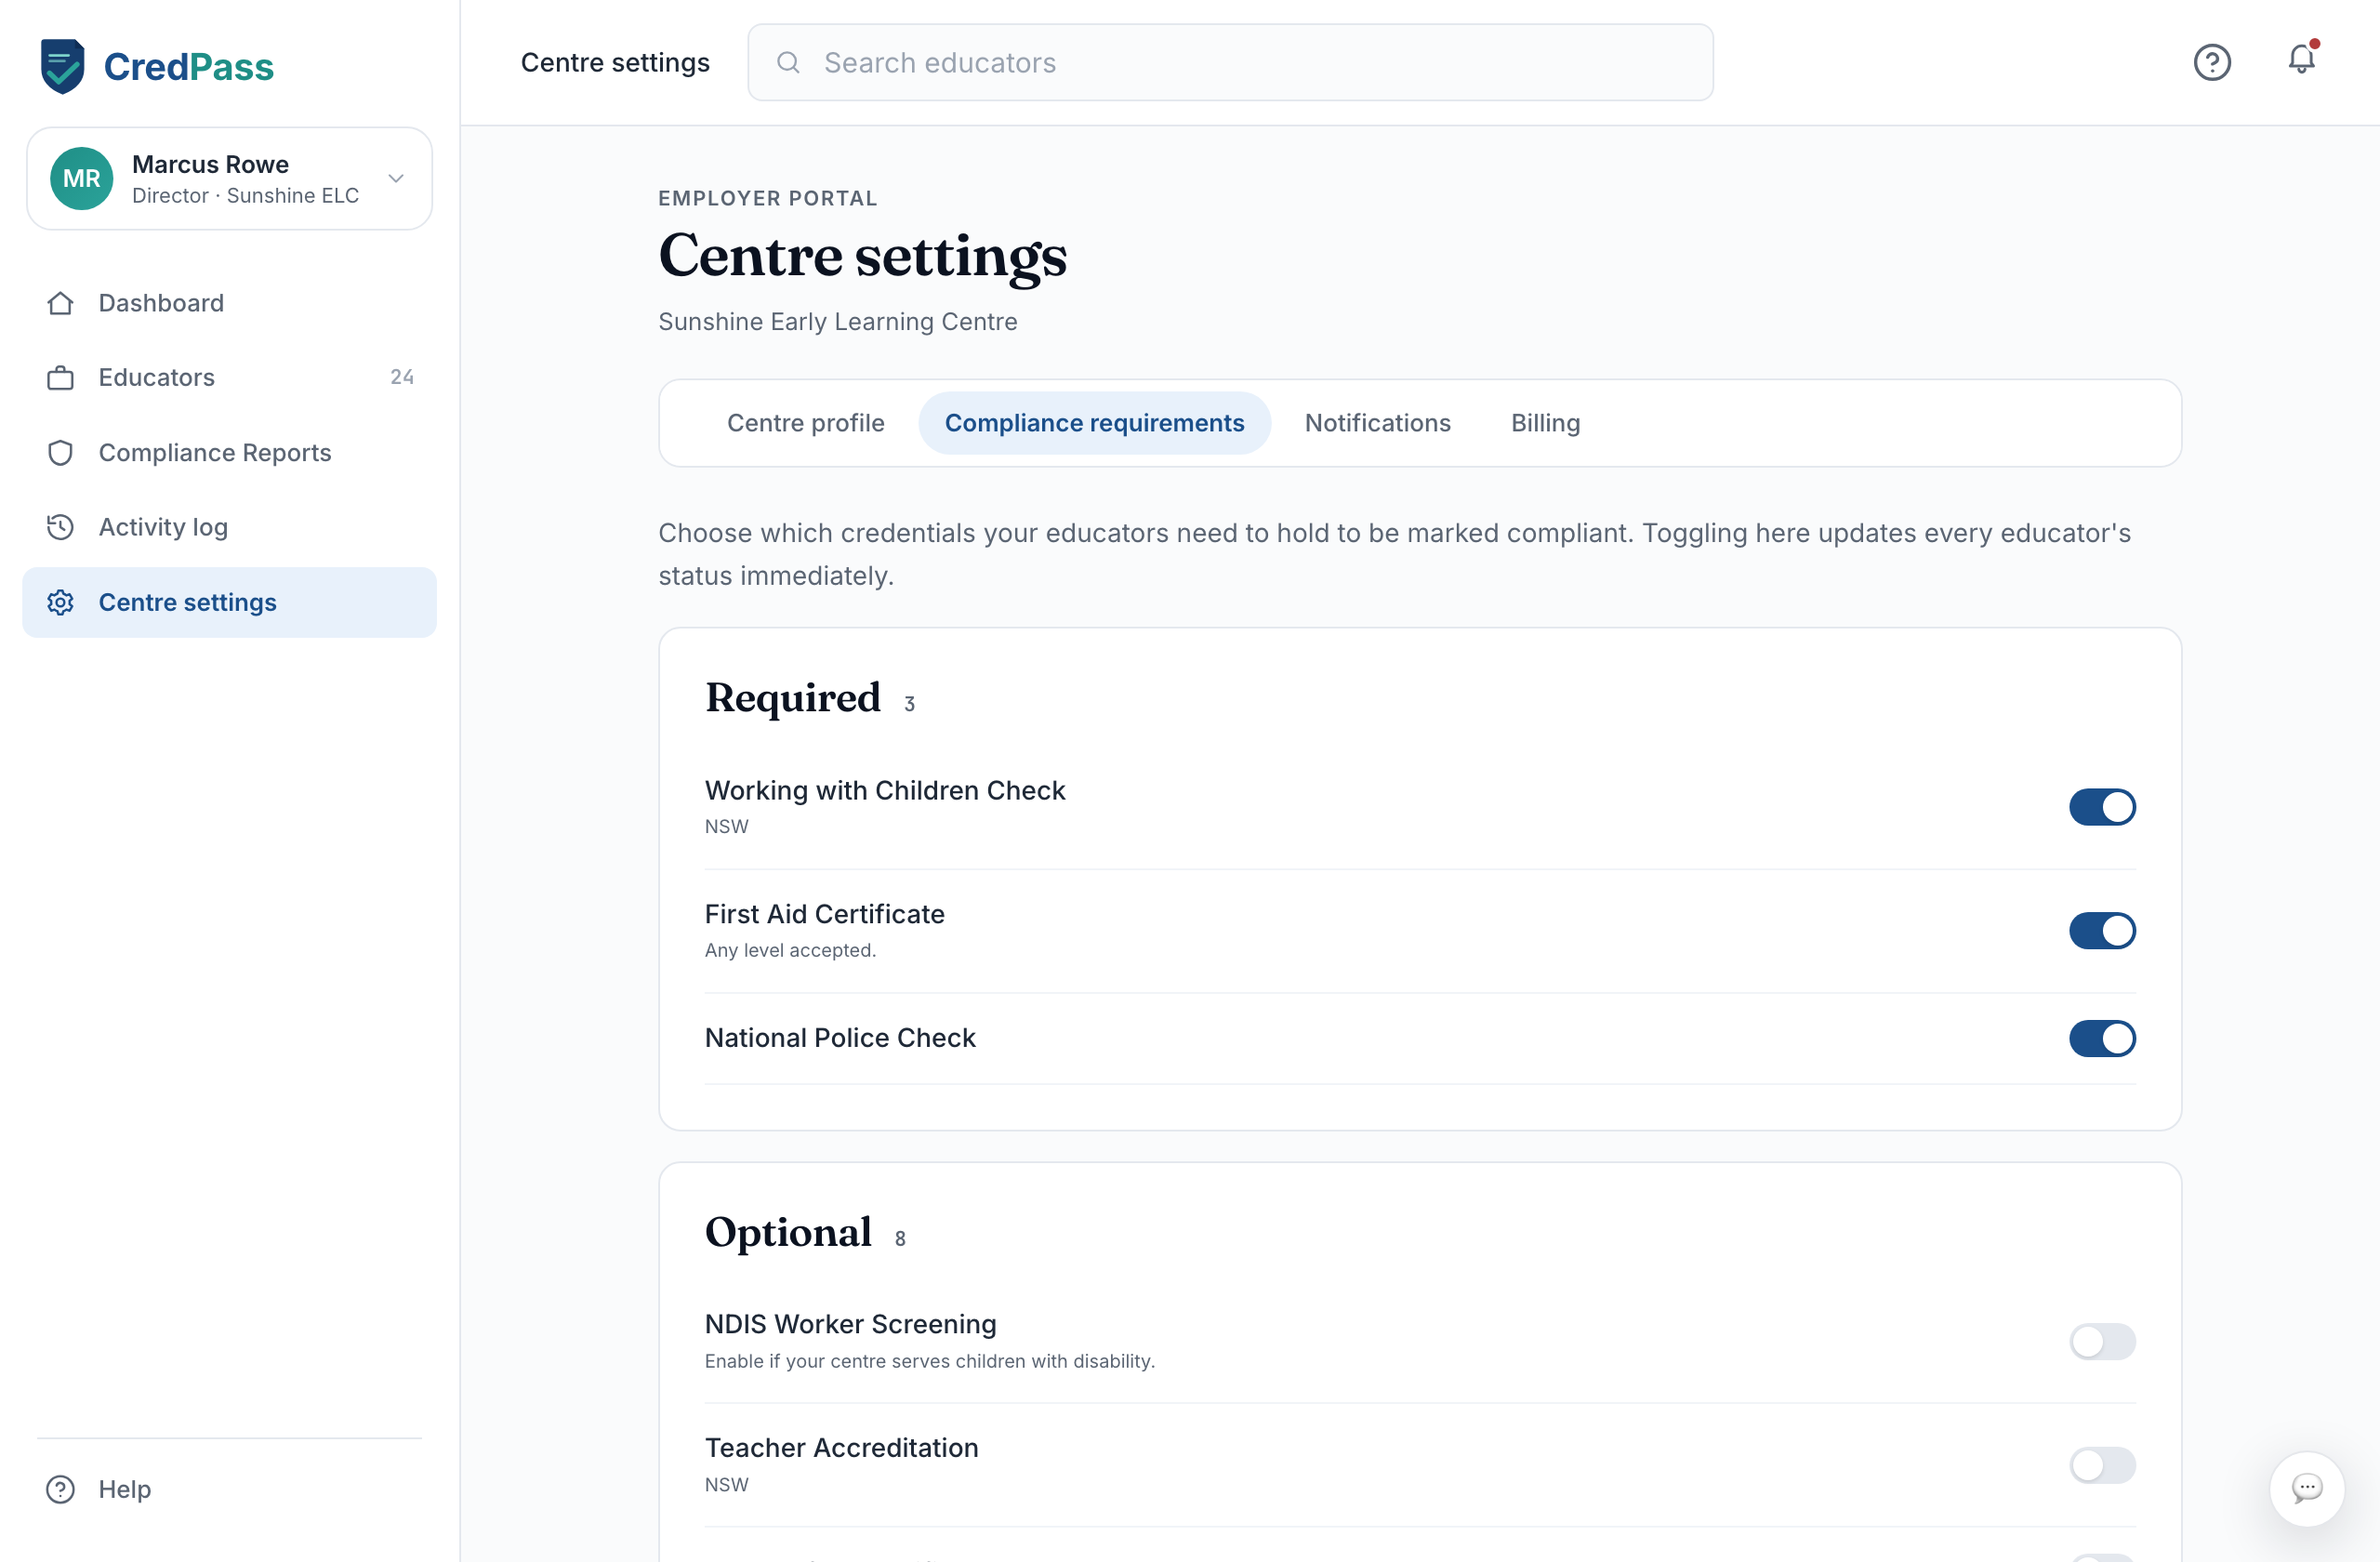Click the Search educators field
The height and width of the screenshot is (1562, 2380).
(x=1230, y=62)
